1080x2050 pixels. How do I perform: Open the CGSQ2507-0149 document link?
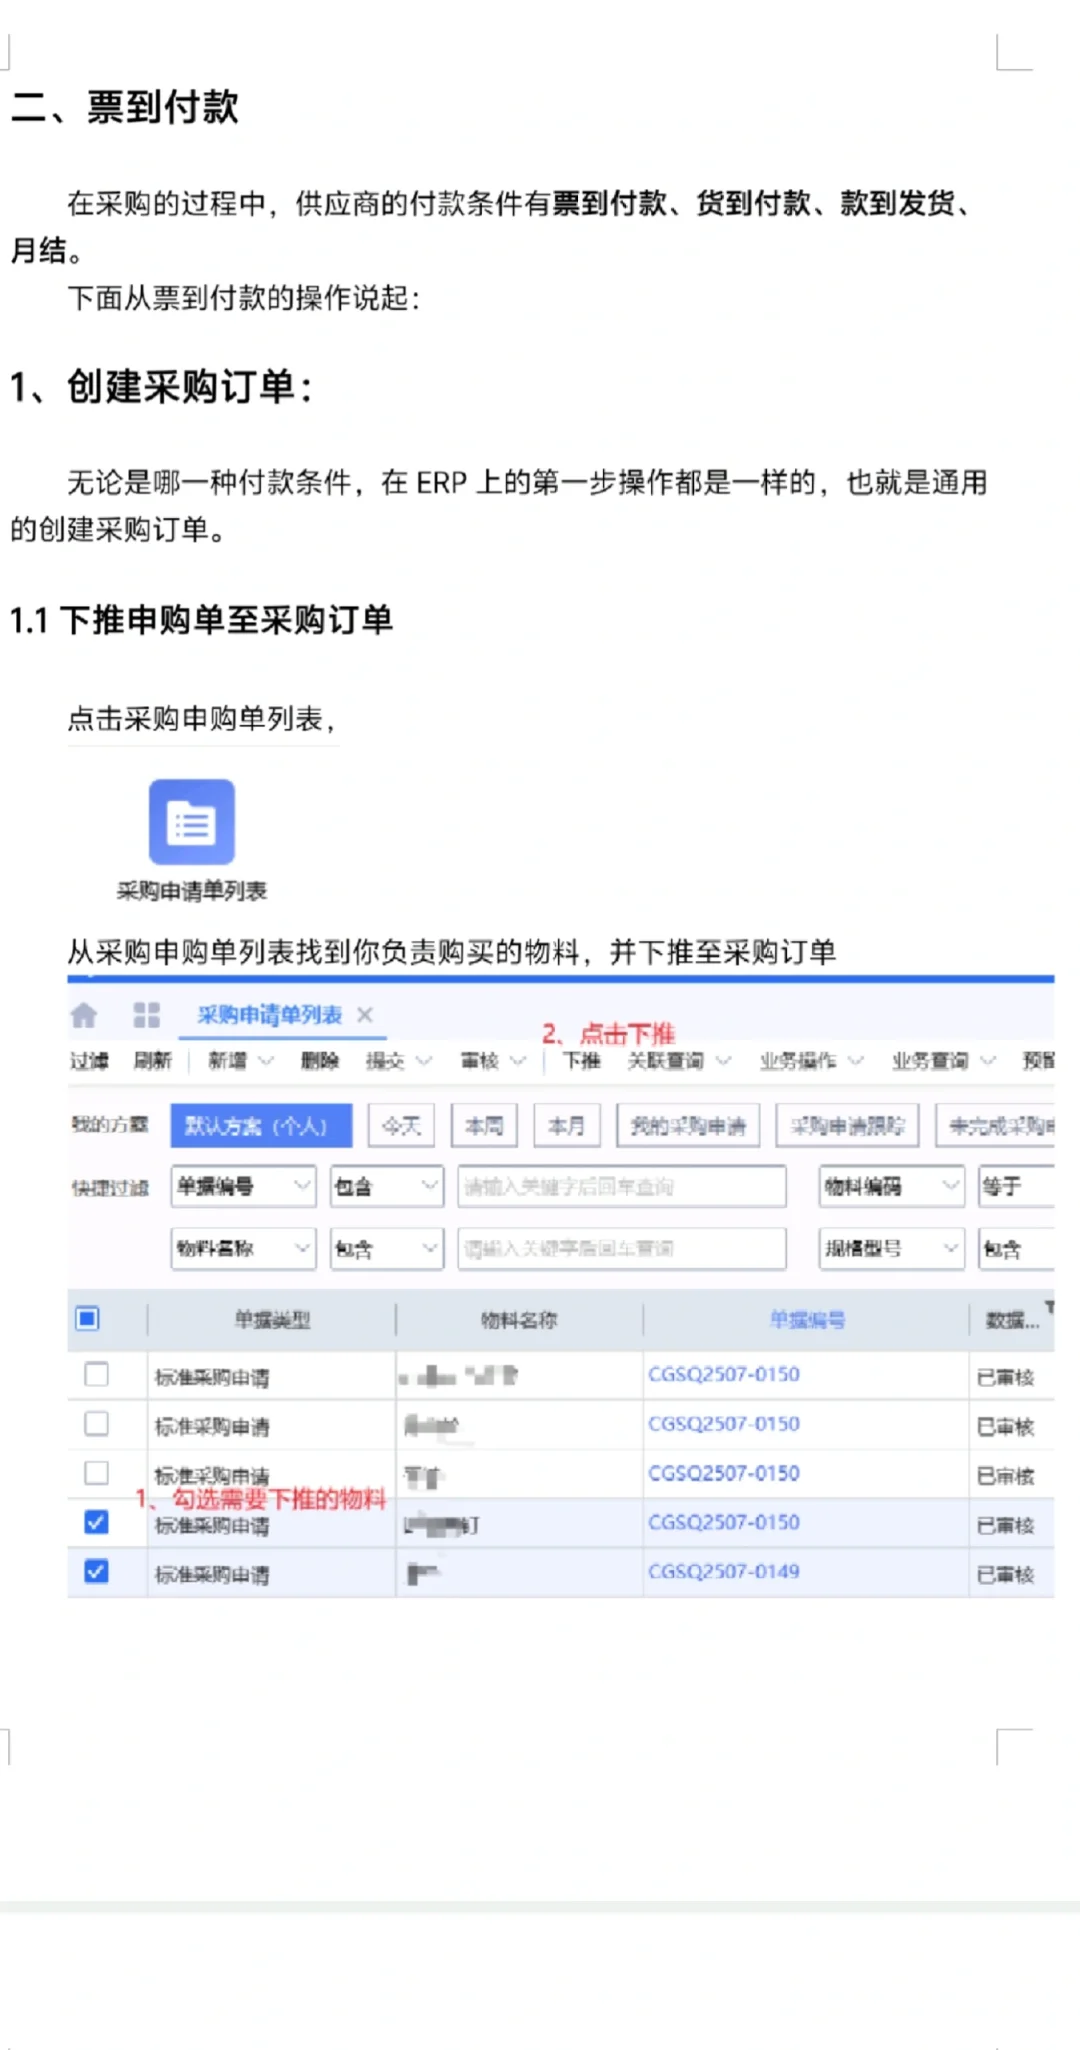724,1572
